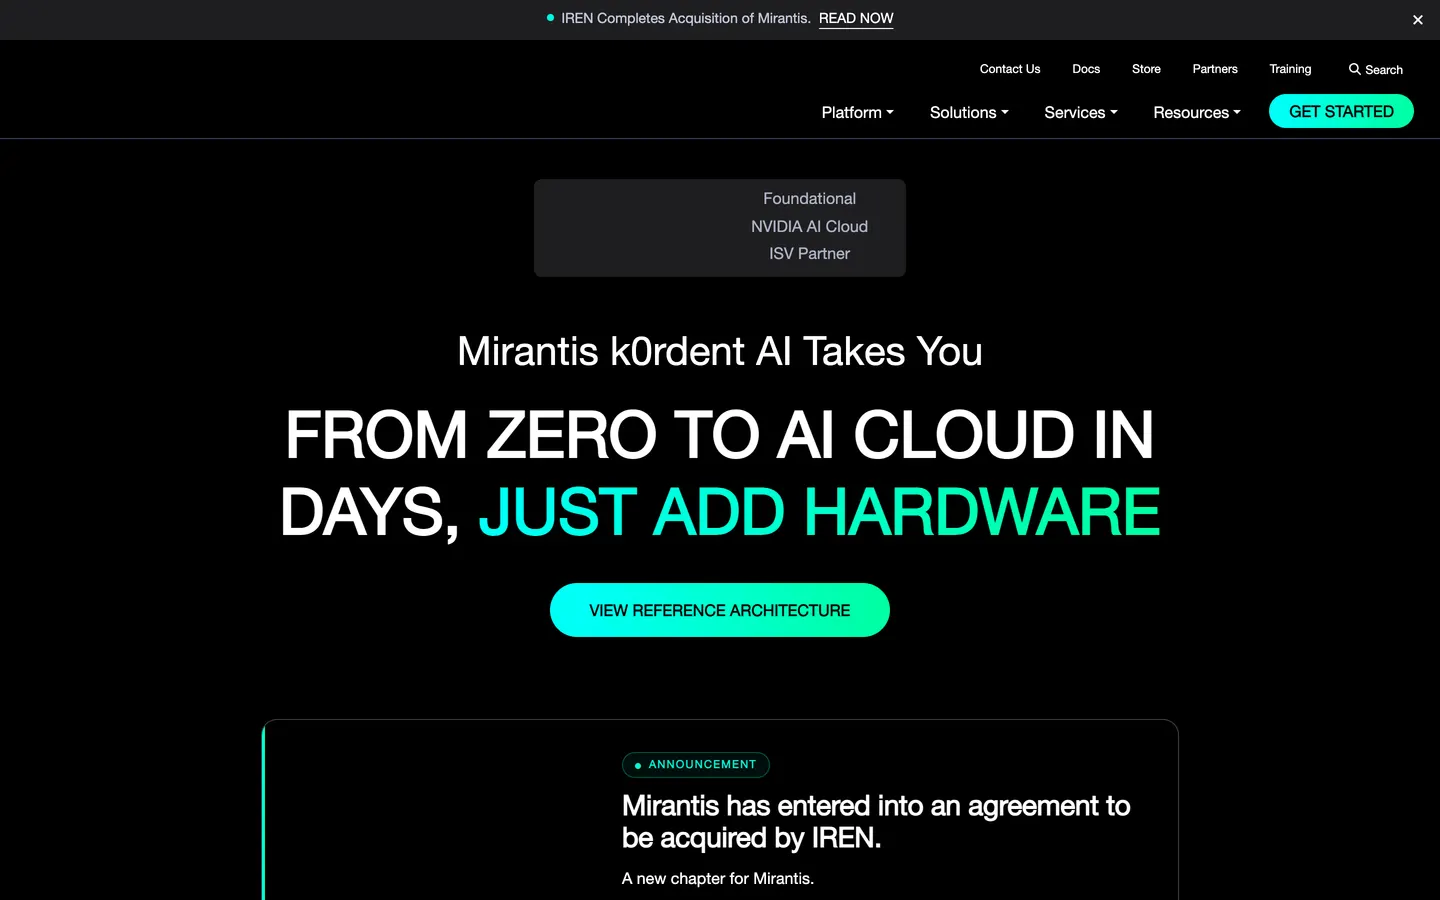Click the Search magnifier icon
Viewport: 1440px width, 900px height.
tap(1354, 69)
